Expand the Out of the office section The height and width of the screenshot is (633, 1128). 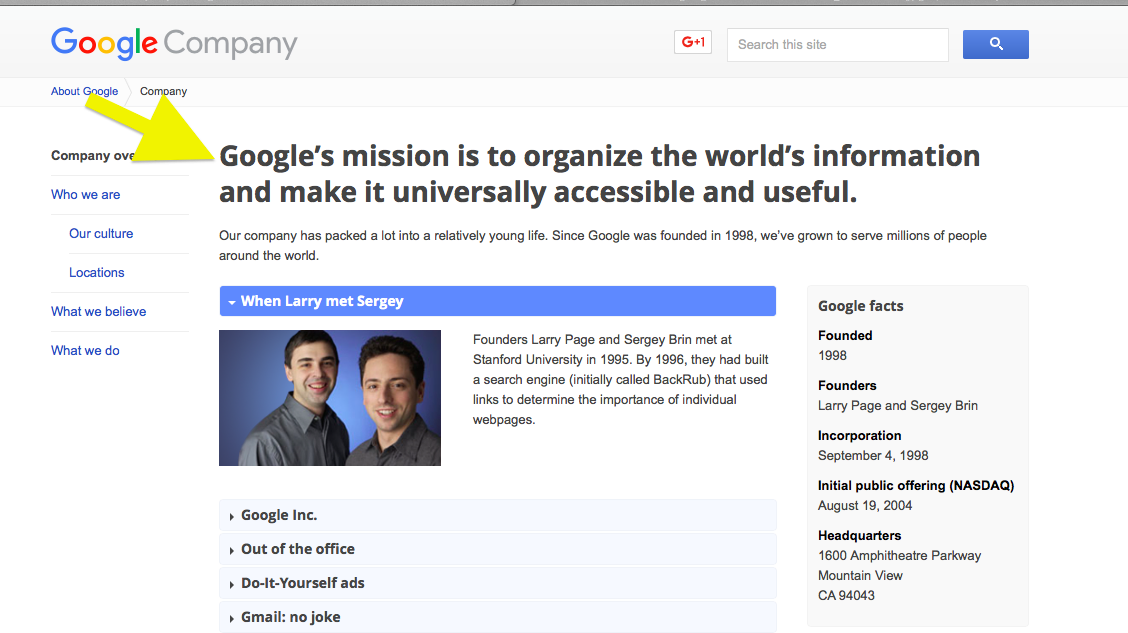coord(497,549)
